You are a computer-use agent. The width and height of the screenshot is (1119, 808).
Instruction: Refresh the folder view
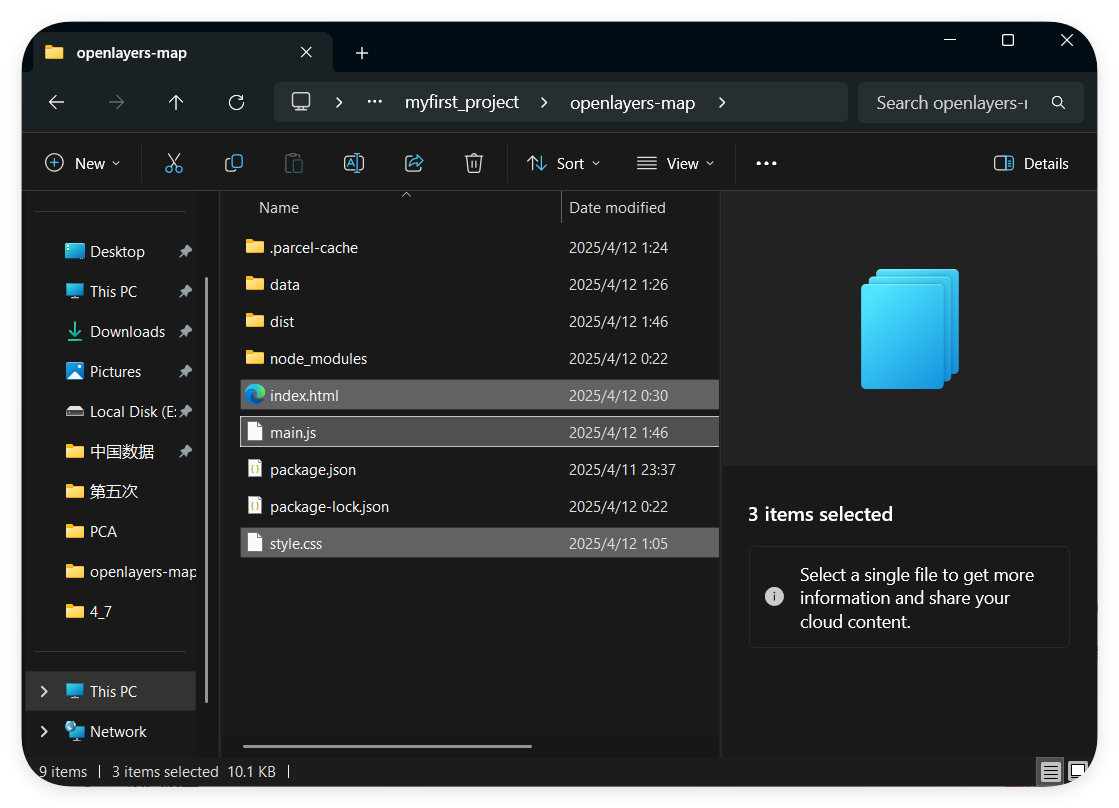coord(236,102)
